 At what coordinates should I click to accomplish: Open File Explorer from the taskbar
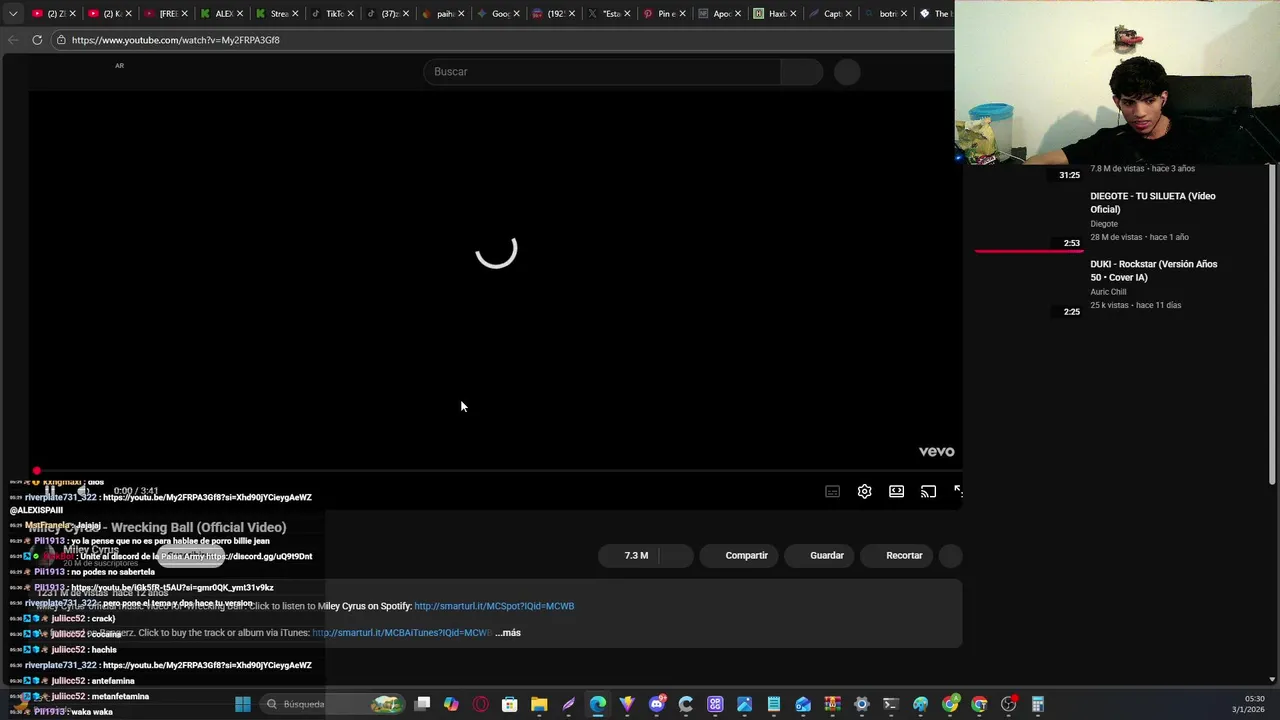(x=539, y=704)
